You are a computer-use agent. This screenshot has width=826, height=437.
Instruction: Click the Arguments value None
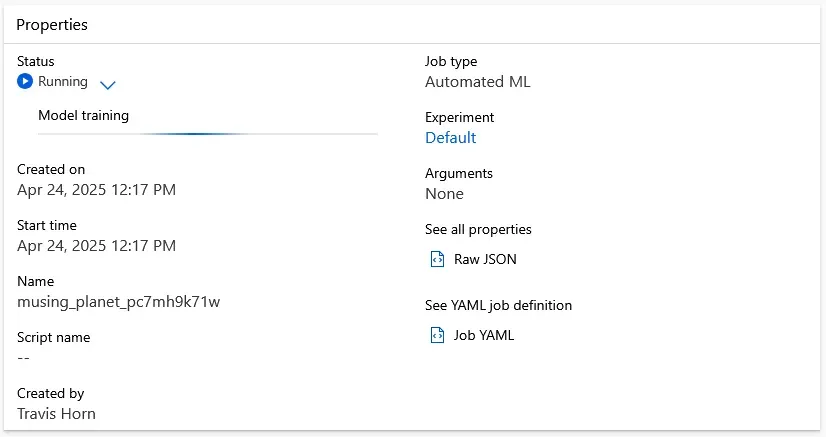444,194
